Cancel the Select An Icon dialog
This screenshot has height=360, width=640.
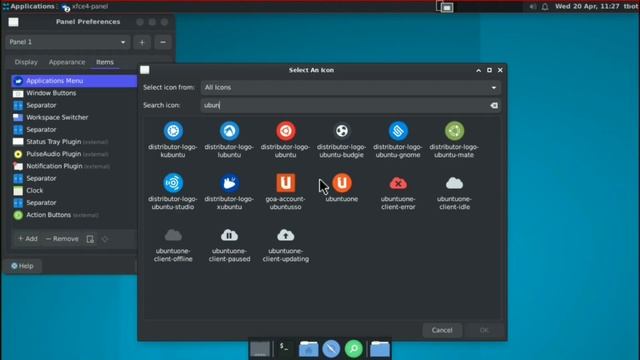click(x=442, y=330)
